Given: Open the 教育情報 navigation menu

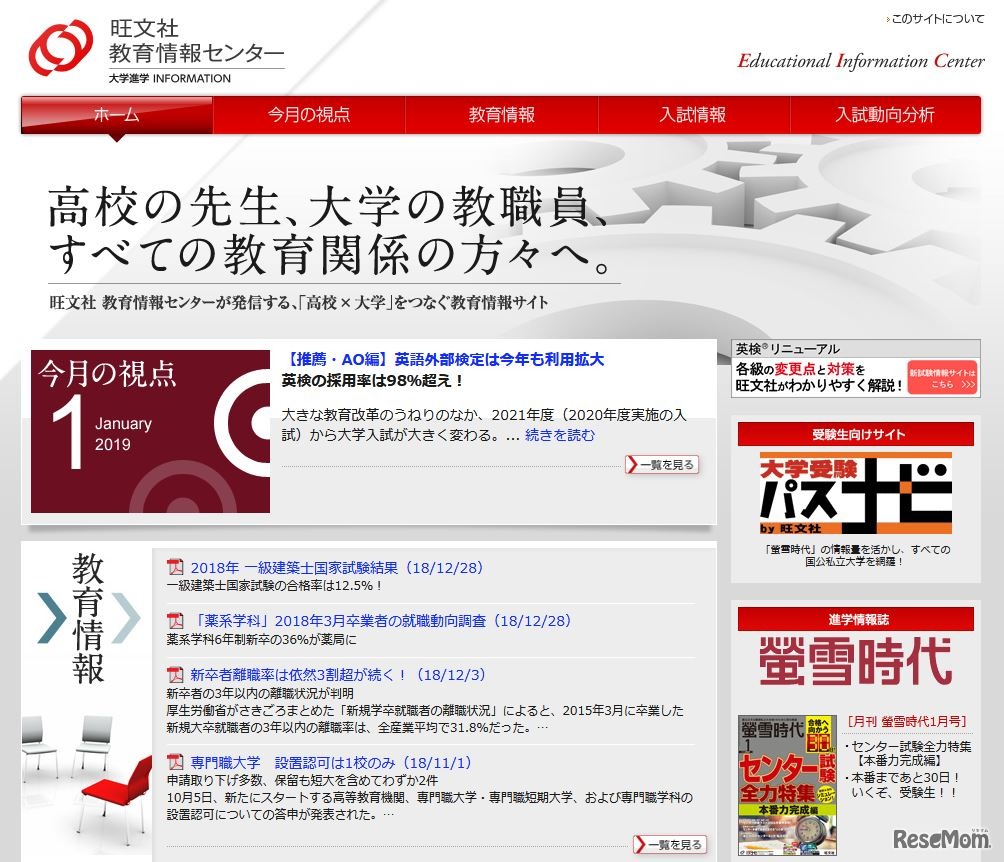Looking at the screenshot, I should [x=501, y=115].
